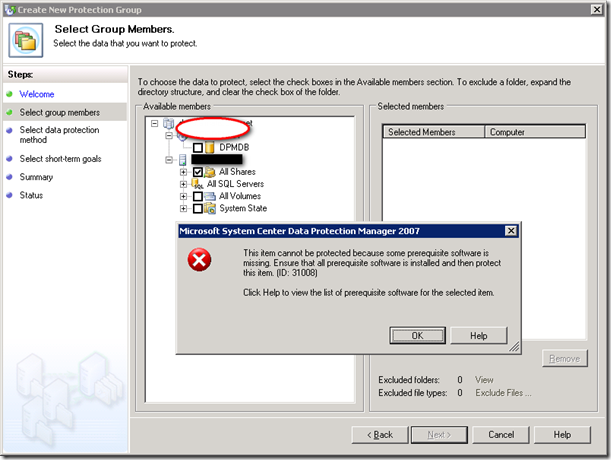Close the Data Protection Manager 2007 error dialog
Image resolution: width=611 pixels, height=460 pixels.
click(511, 231)
